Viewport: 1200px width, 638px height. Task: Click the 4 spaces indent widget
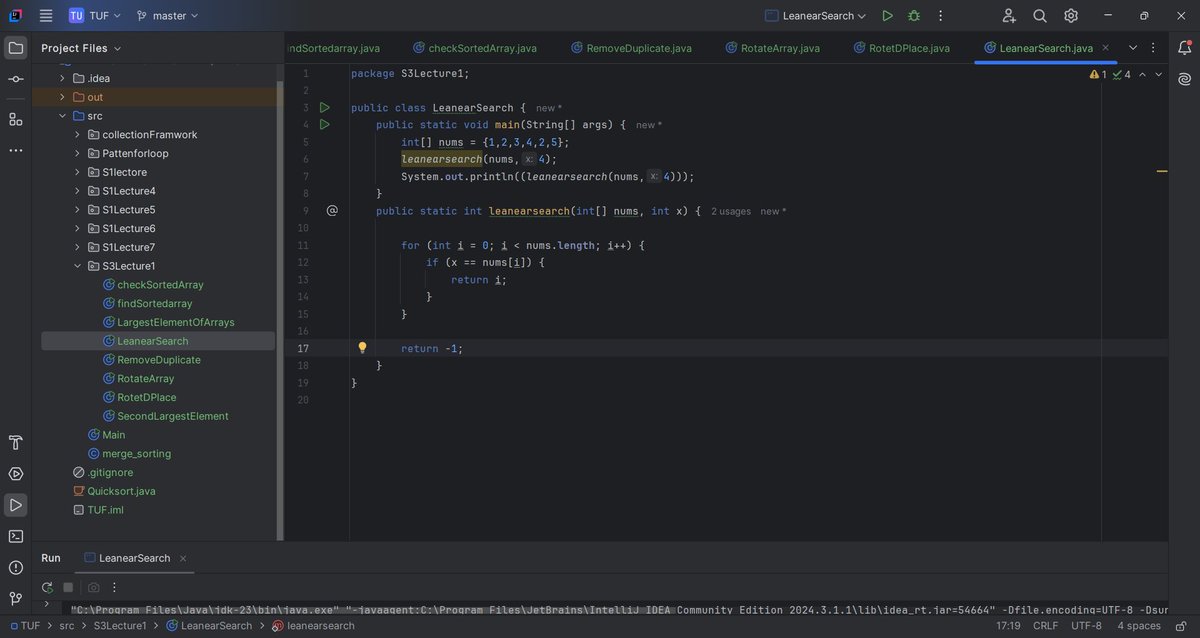click(1139, 626)
